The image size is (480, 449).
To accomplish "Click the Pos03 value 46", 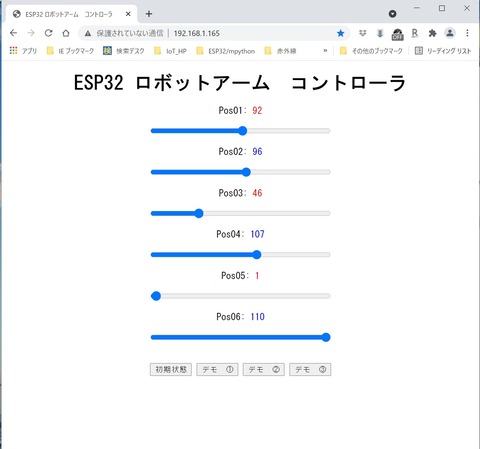I will pos(257,193).
